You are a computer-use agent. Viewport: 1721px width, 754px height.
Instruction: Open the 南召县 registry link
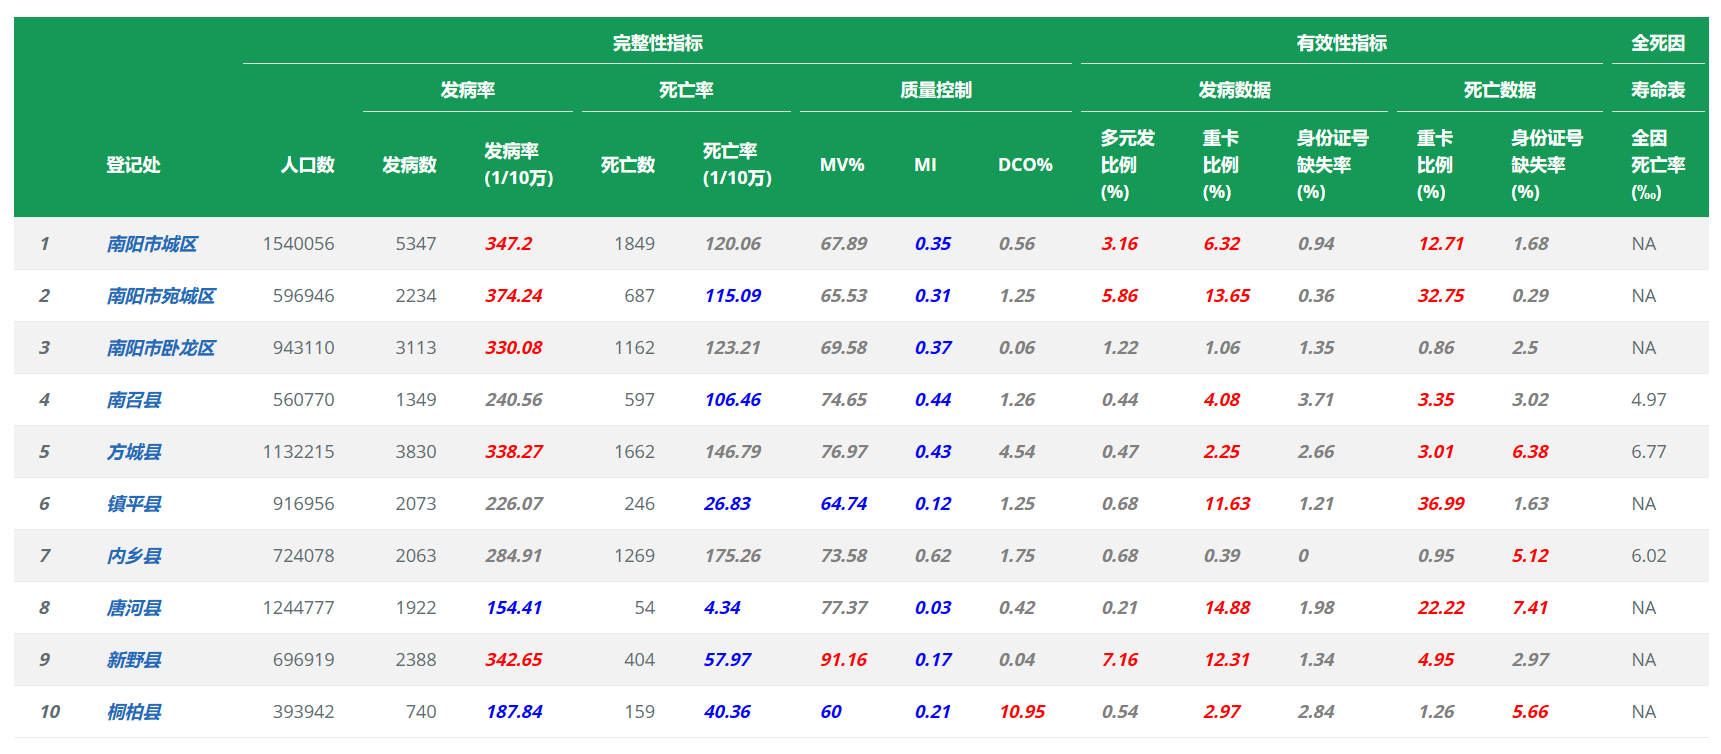[x=134, y=400]
